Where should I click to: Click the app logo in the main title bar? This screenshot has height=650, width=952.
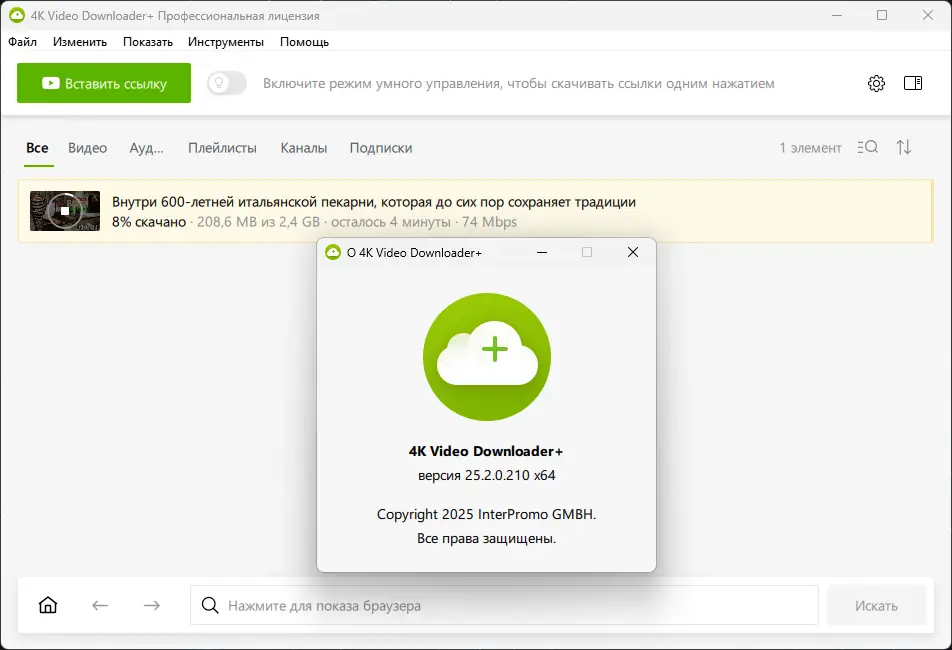[16, 16]
